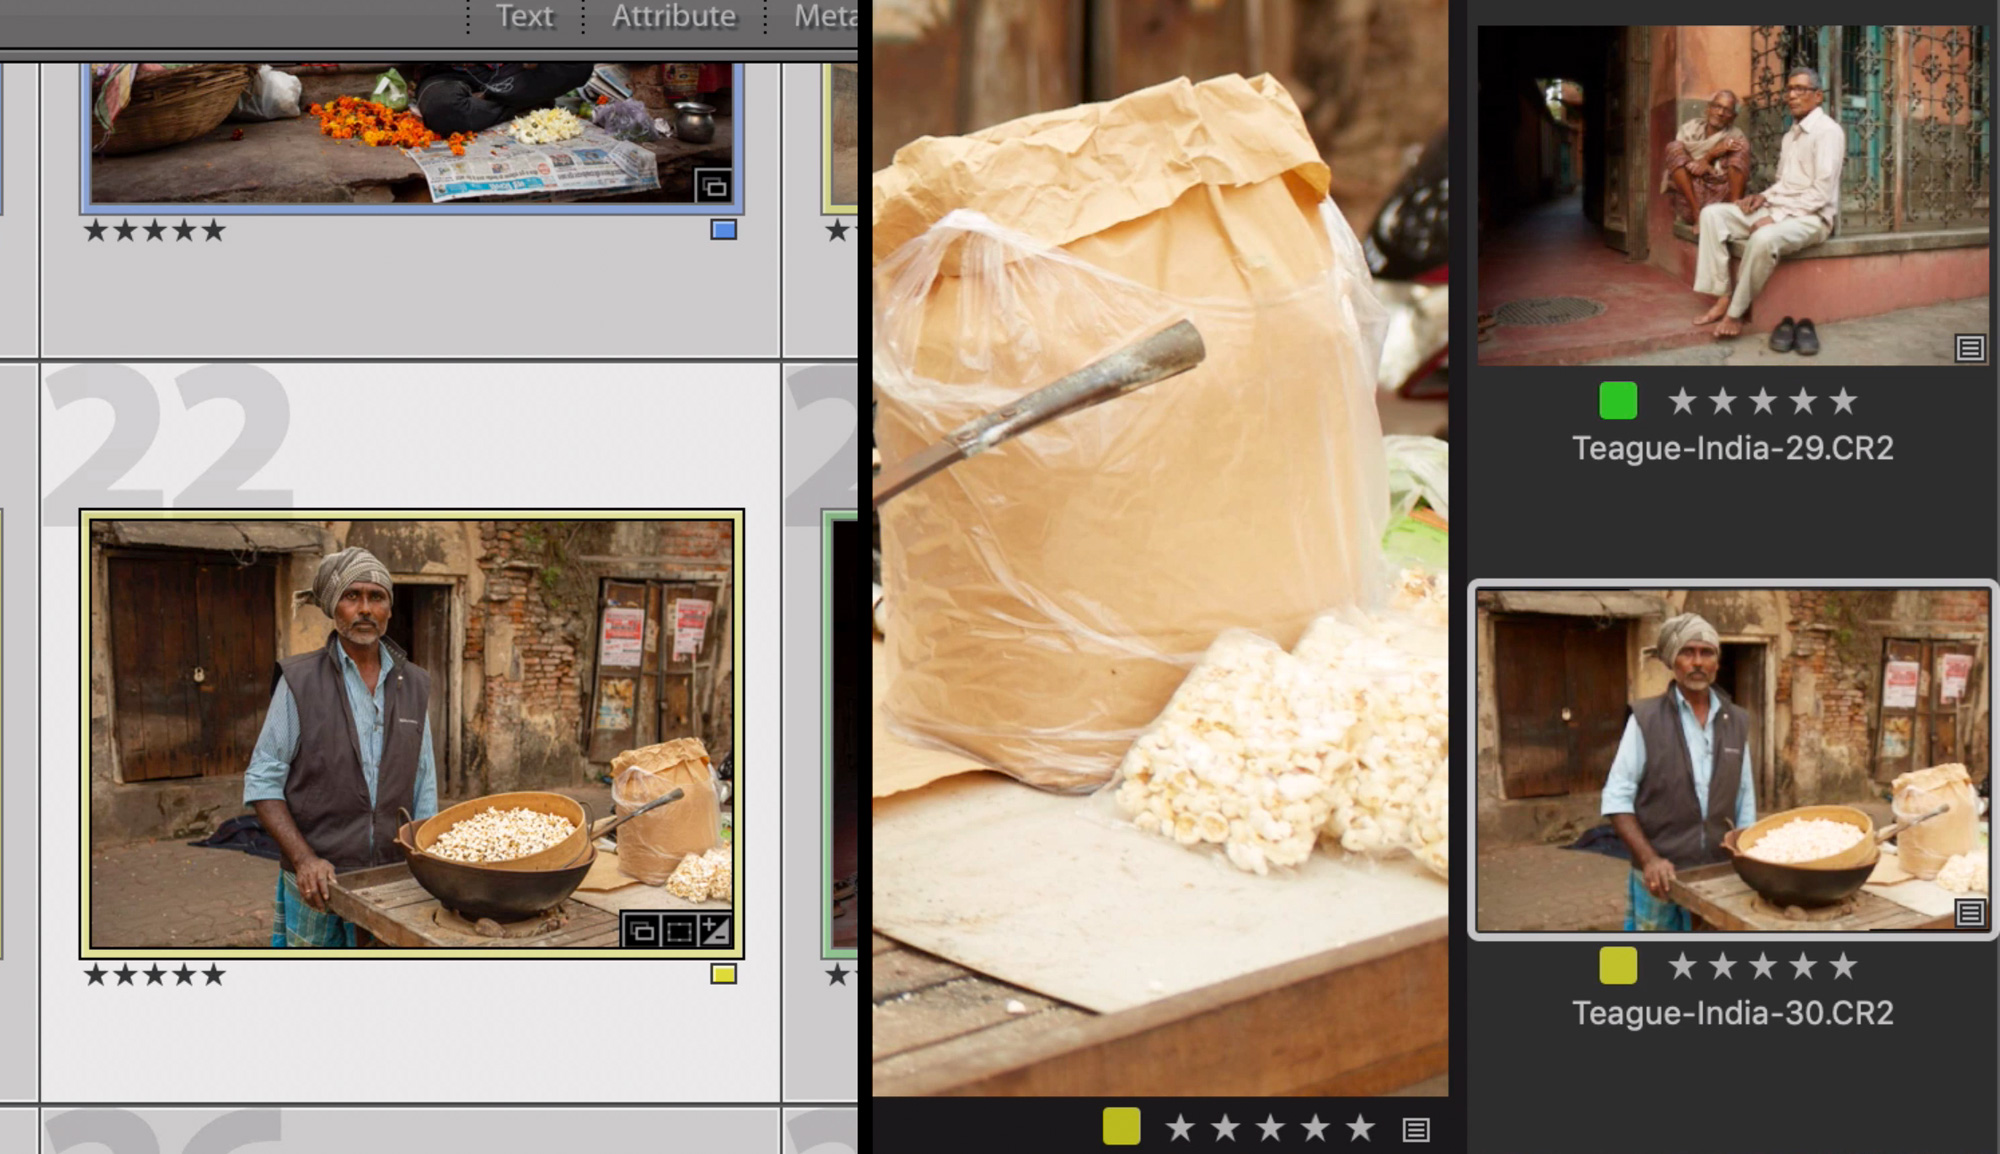Click the collection badge on flower market thumbnail

713,186
